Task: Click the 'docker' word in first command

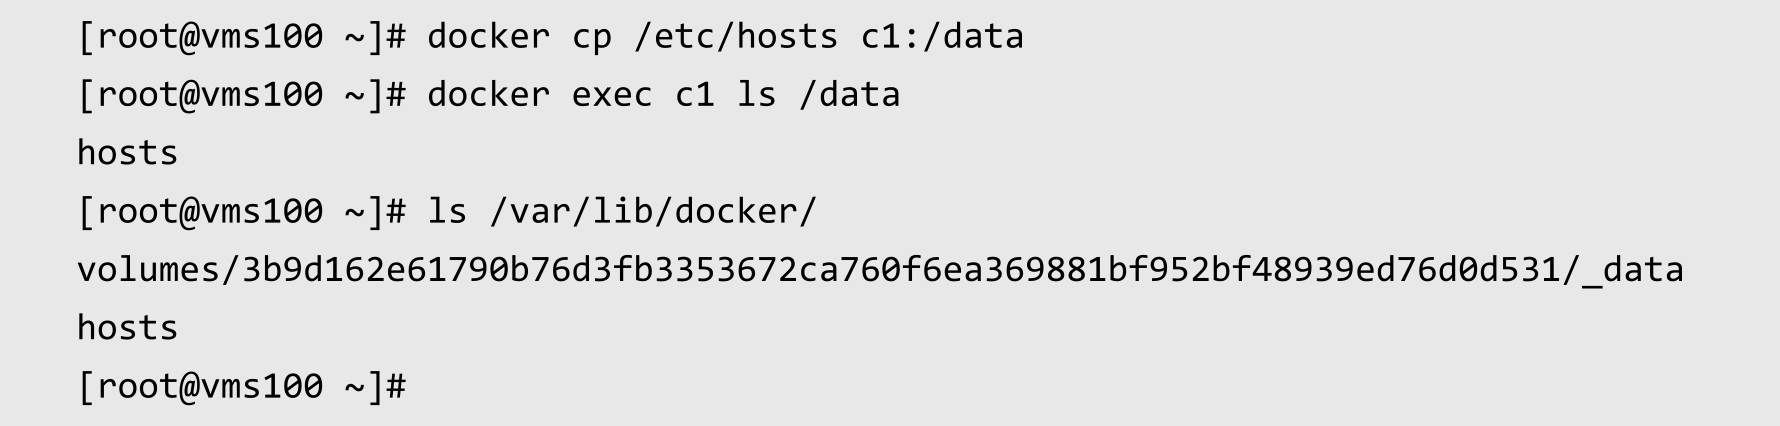Action: [488, 37]
